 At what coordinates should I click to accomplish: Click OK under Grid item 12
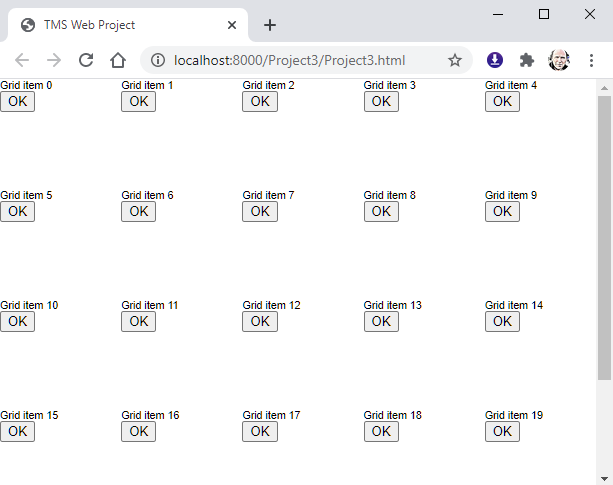pyautogui.click(x=260, y=322)
